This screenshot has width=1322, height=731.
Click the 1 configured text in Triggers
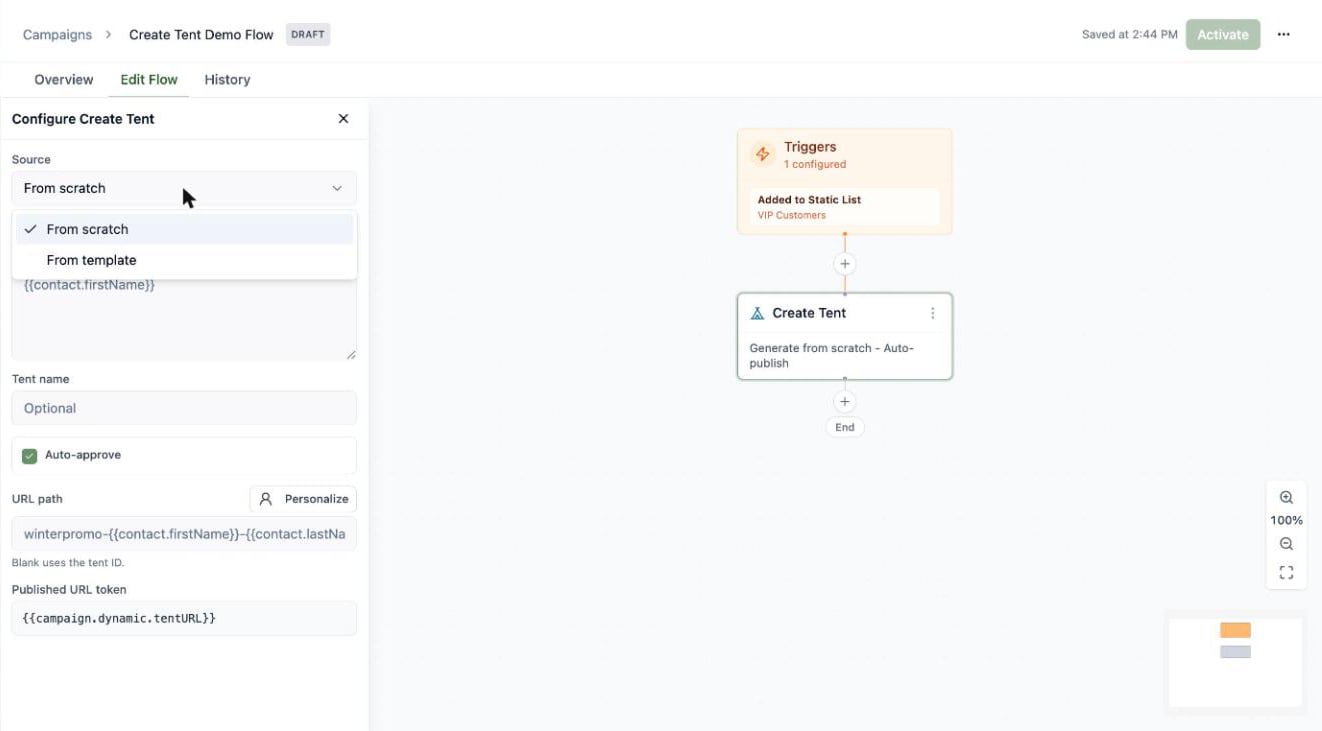point(815,164)
